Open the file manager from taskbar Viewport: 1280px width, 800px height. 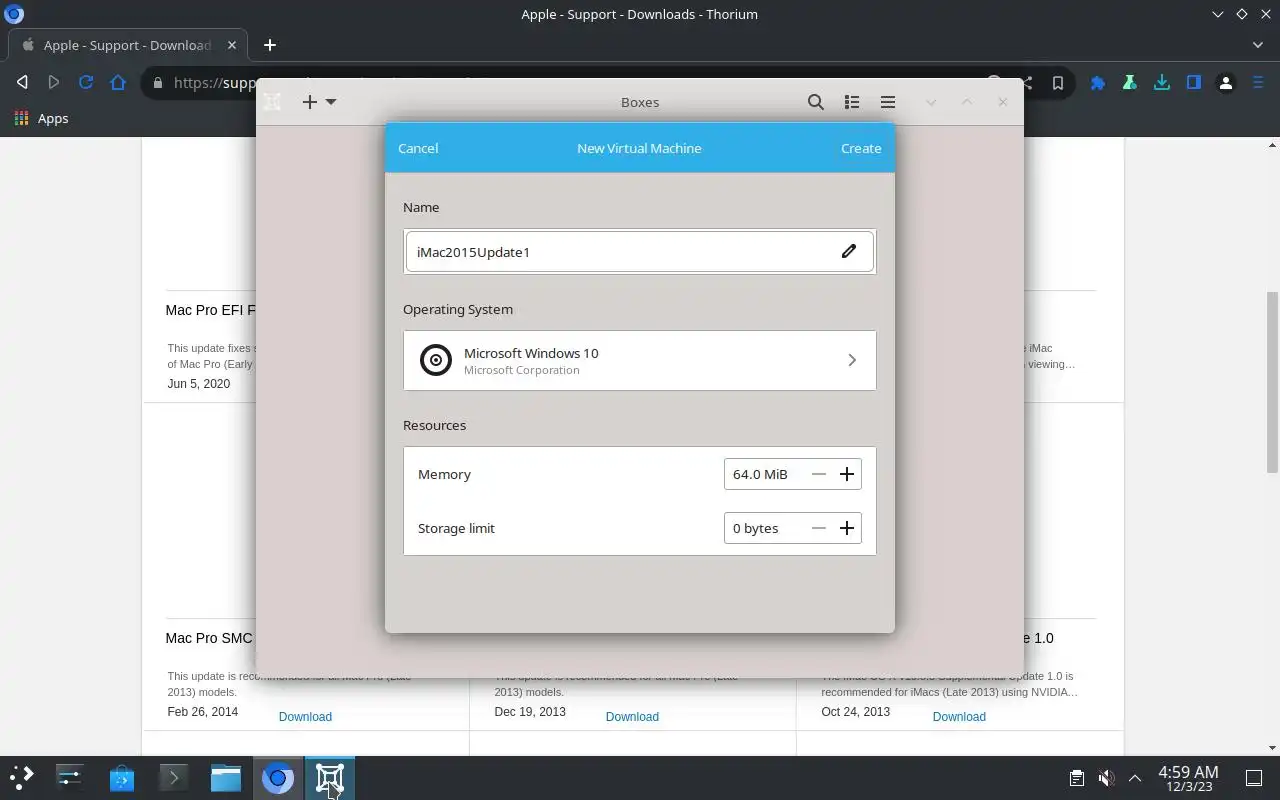click(x=226, y=777)
